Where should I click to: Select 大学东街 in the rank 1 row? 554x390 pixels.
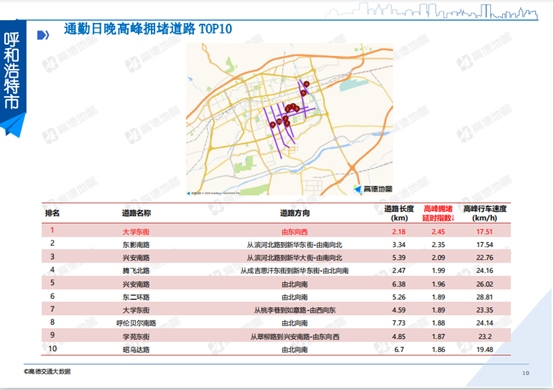(x=136, y=232)
